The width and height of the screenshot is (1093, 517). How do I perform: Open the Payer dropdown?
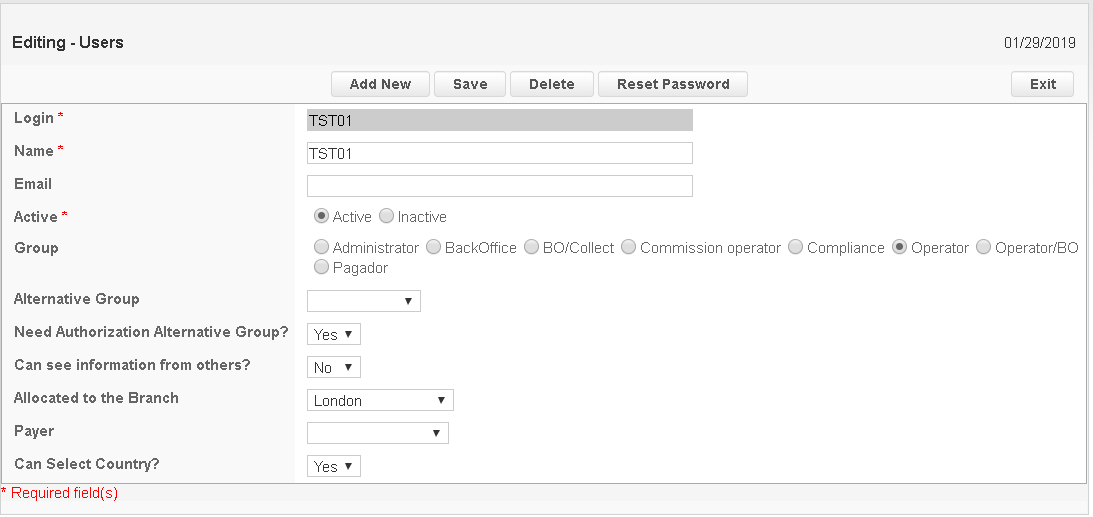tap(377, 433)
